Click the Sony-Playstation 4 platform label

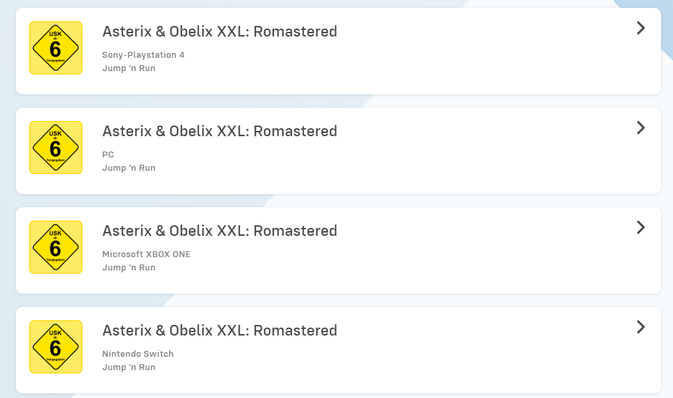pyautogui.click(x=143, y=55)
